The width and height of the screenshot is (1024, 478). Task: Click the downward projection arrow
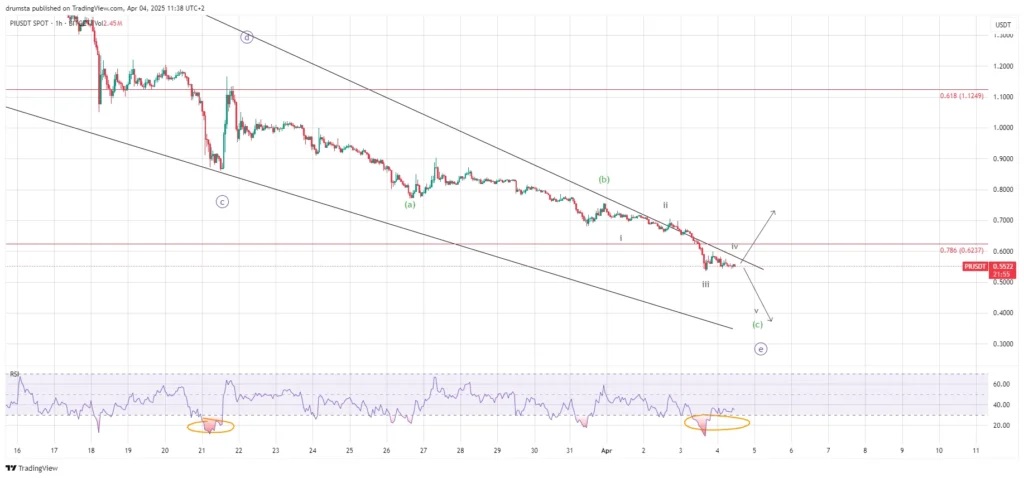click(x=760, y=297)
